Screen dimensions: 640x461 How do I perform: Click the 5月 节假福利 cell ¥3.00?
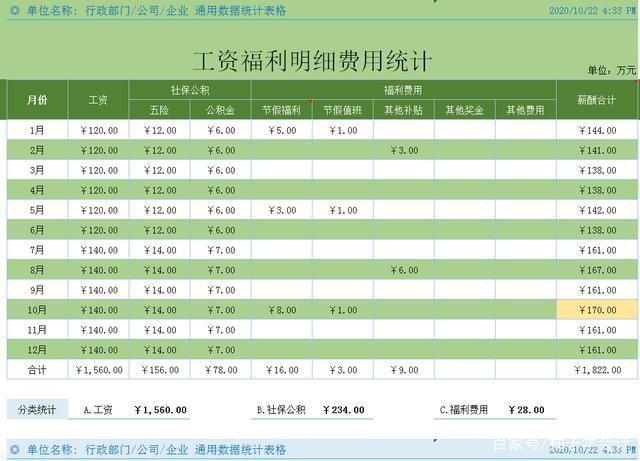(282, 210)
